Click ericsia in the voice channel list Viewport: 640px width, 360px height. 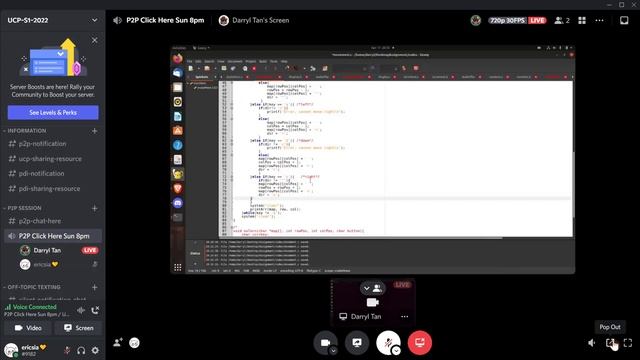(42, 264)
